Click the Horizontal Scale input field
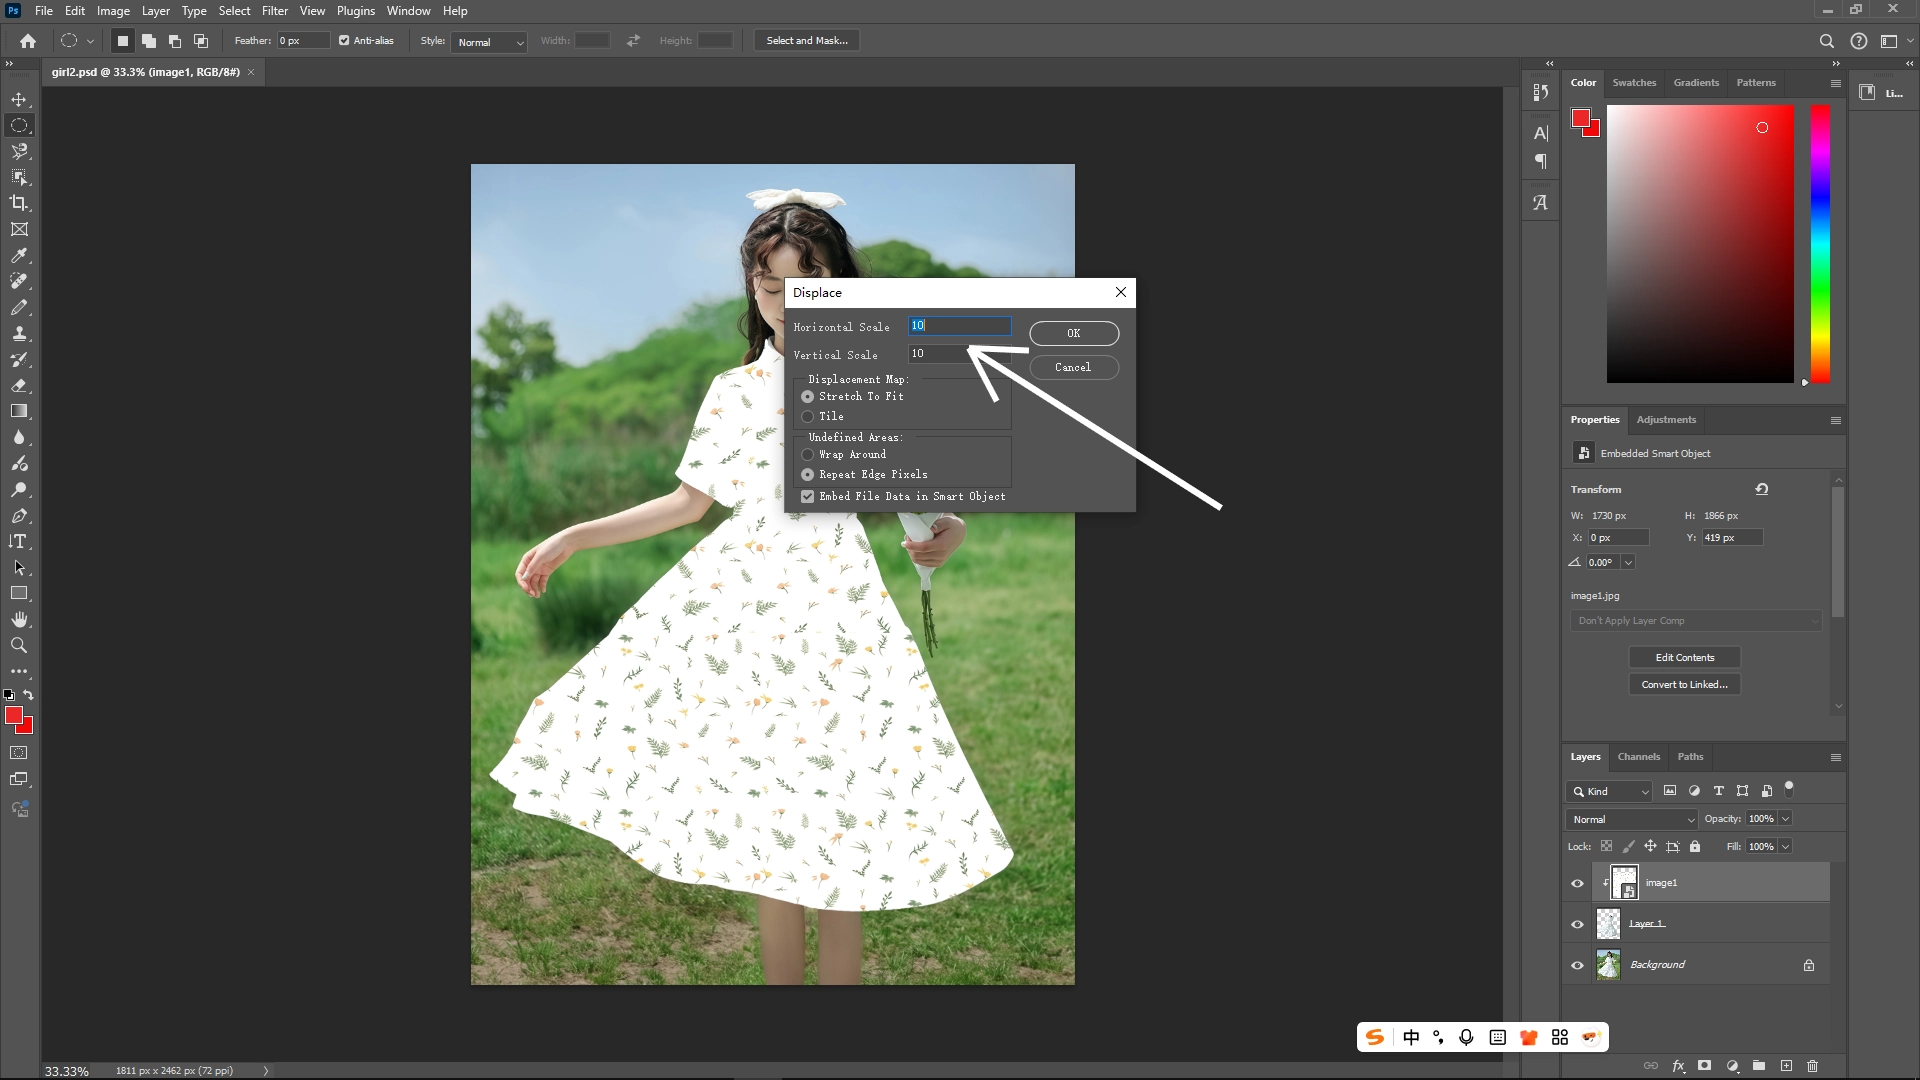Image resolution: width=1920 pixels, height=1080 pixels. (x=958, y=326)
